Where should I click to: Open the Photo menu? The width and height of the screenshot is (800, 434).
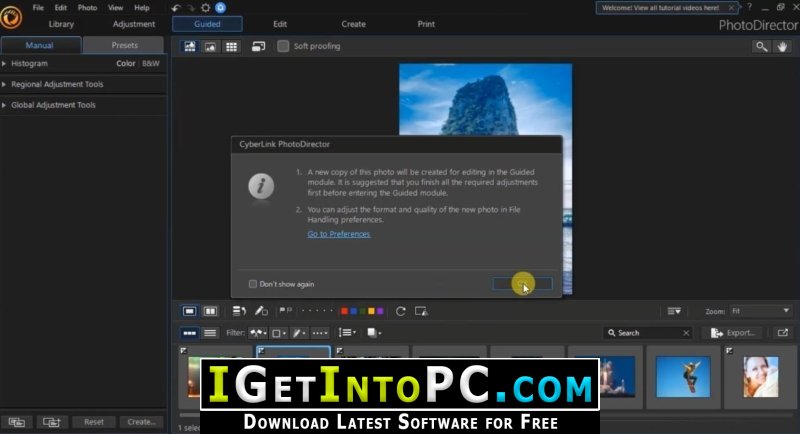87,8
